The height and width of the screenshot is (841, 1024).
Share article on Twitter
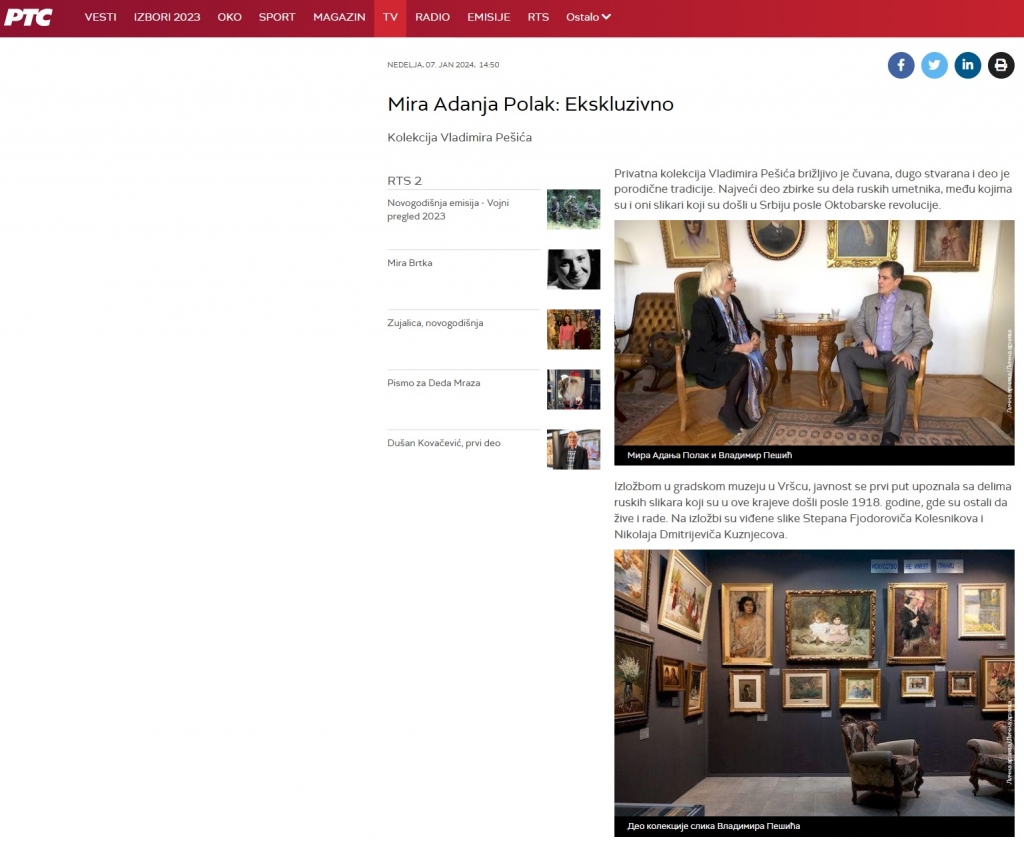click(x=934, y=66)
